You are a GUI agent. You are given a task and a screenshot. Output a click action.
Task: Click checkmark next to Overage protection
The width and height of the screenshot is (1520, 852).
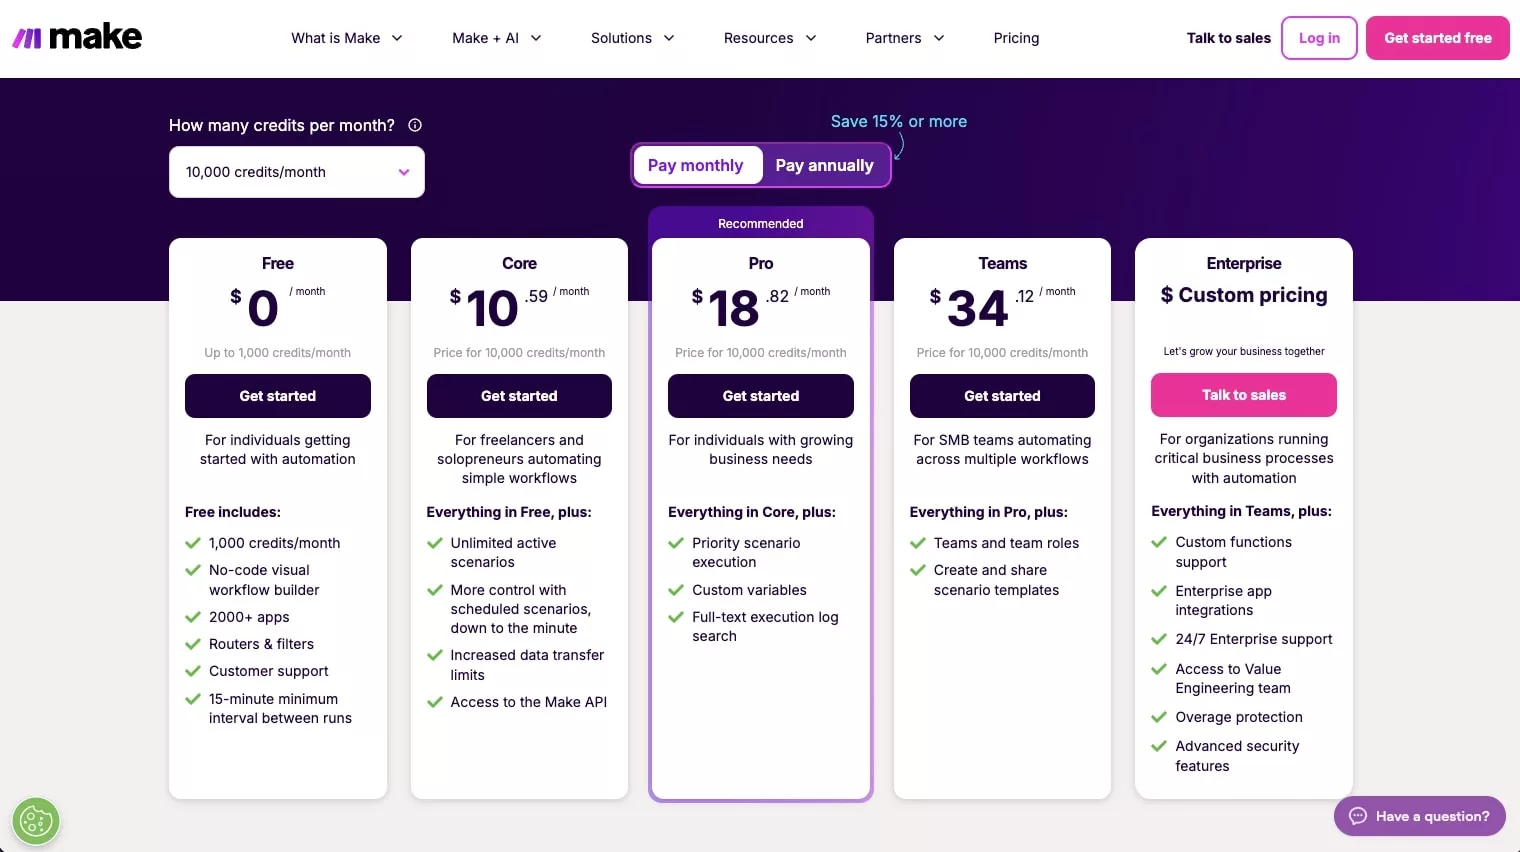click(1159, 717)
